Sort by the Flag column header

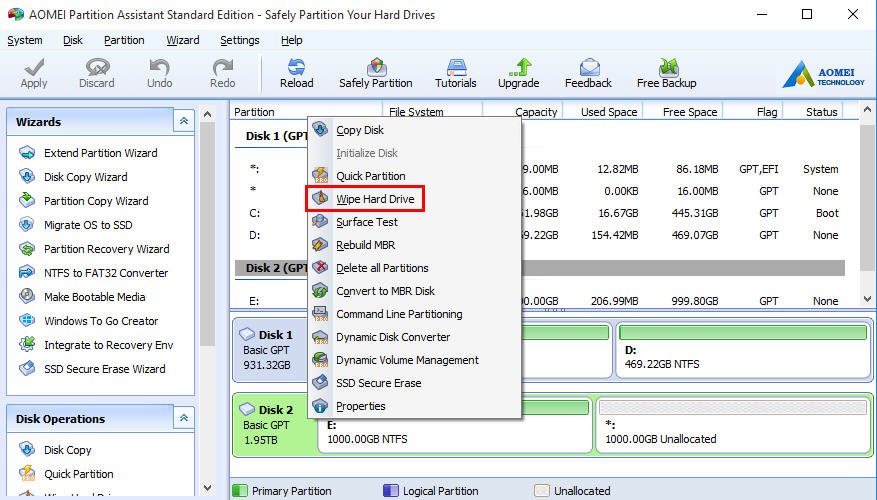click(x=752, y=112)
